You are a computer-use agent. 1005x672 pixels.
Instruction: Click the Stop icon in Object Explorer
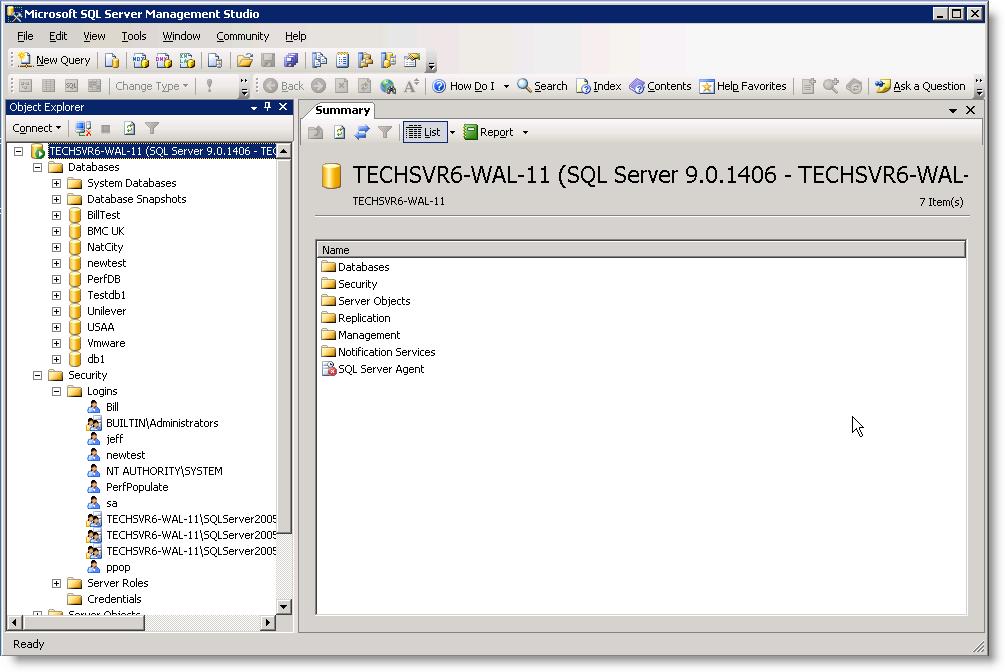(x=106, y=128)
